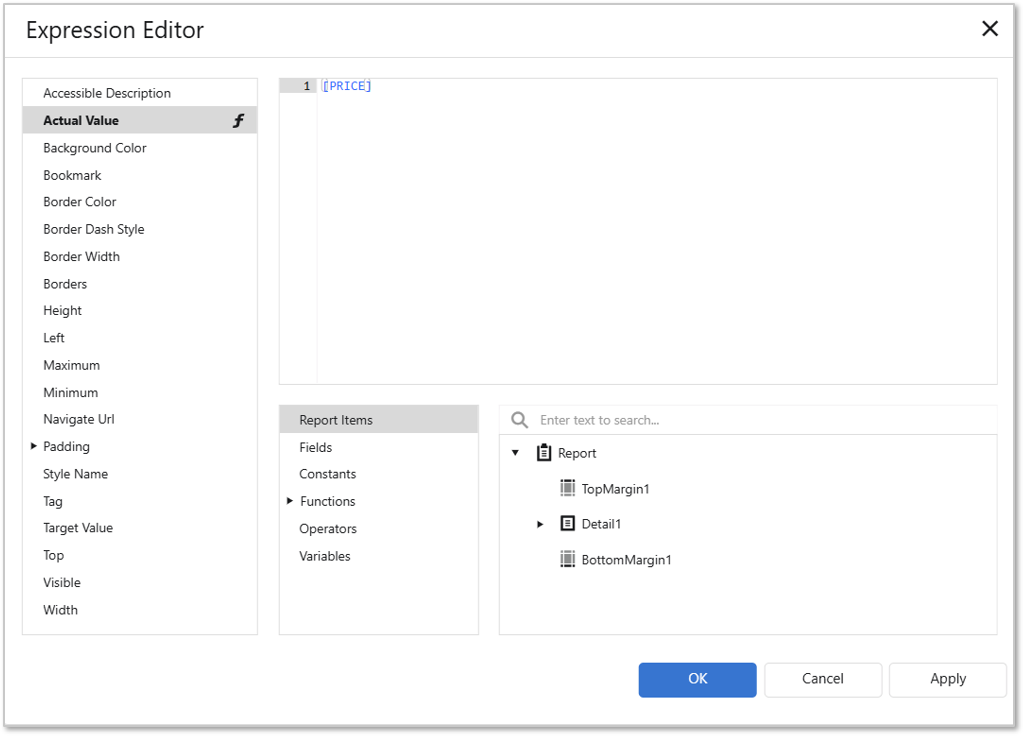This screenshot has height=736, width=1024.
Task: Select the Border Width property
Action: pyautogui.click(x=140, y=257)
